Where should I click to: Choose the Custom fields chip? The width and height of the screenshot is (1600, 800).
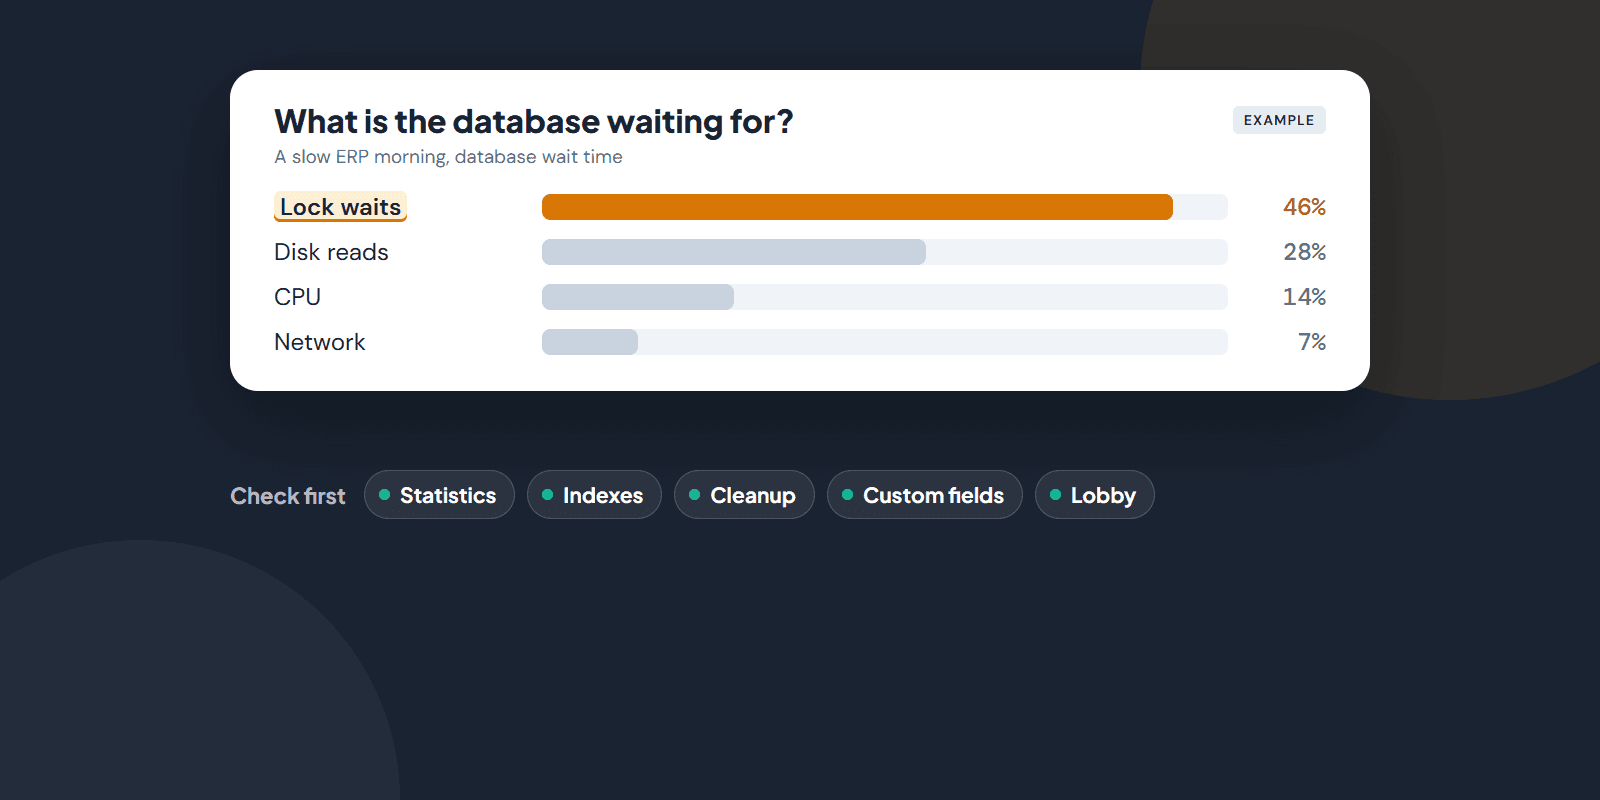[x=925, y=495]
